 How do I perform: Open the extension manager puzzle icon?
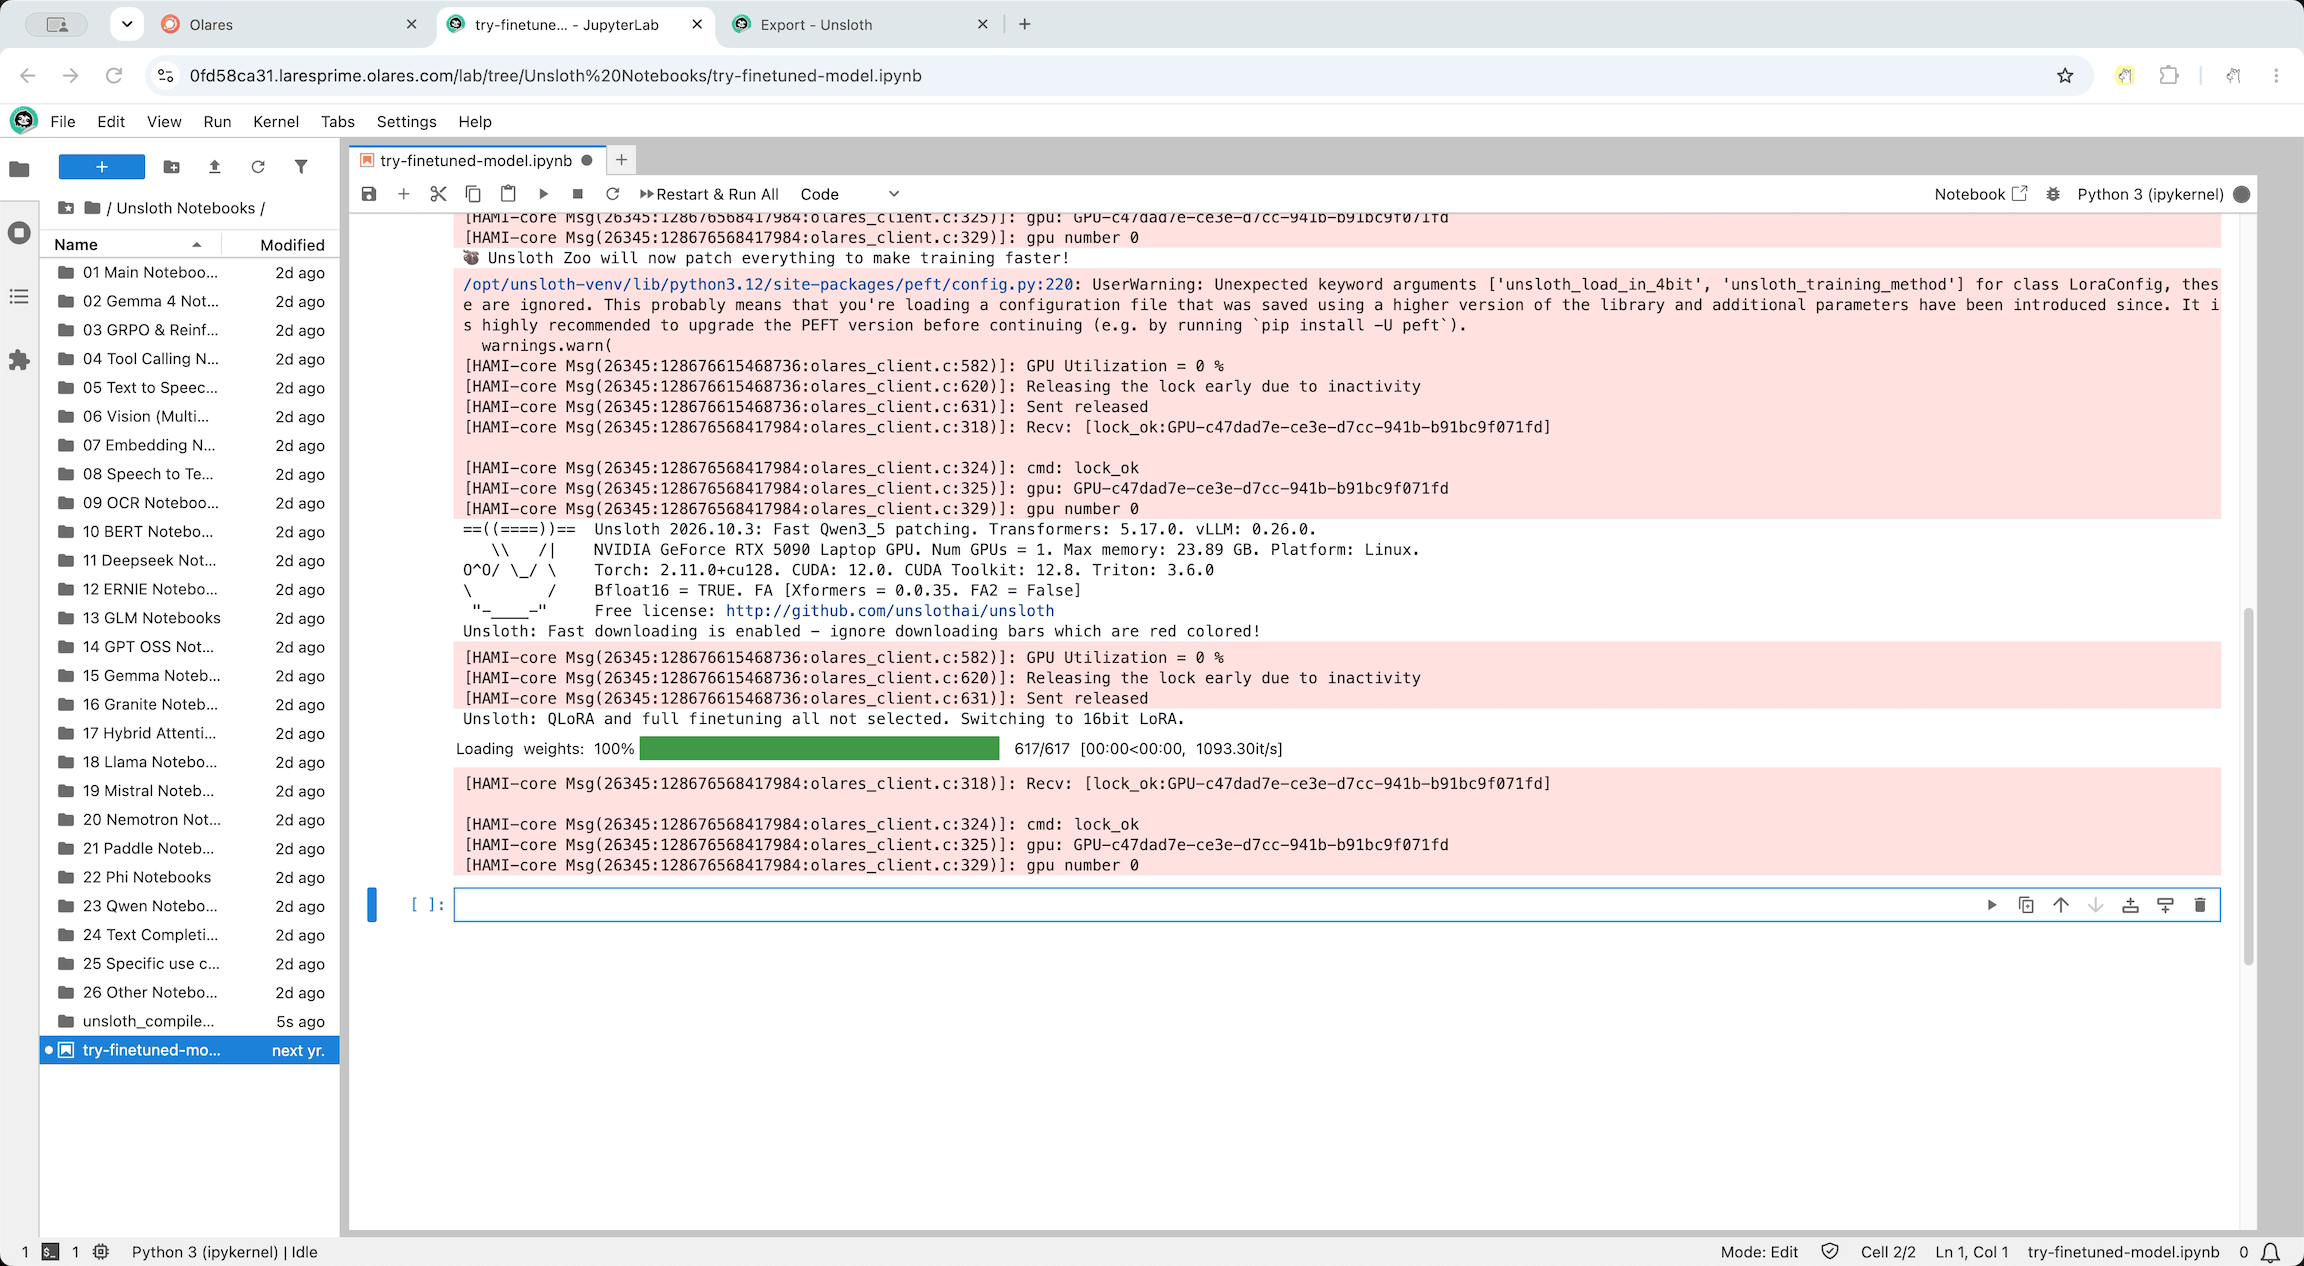pyautogui.click(x=19, y=361)
